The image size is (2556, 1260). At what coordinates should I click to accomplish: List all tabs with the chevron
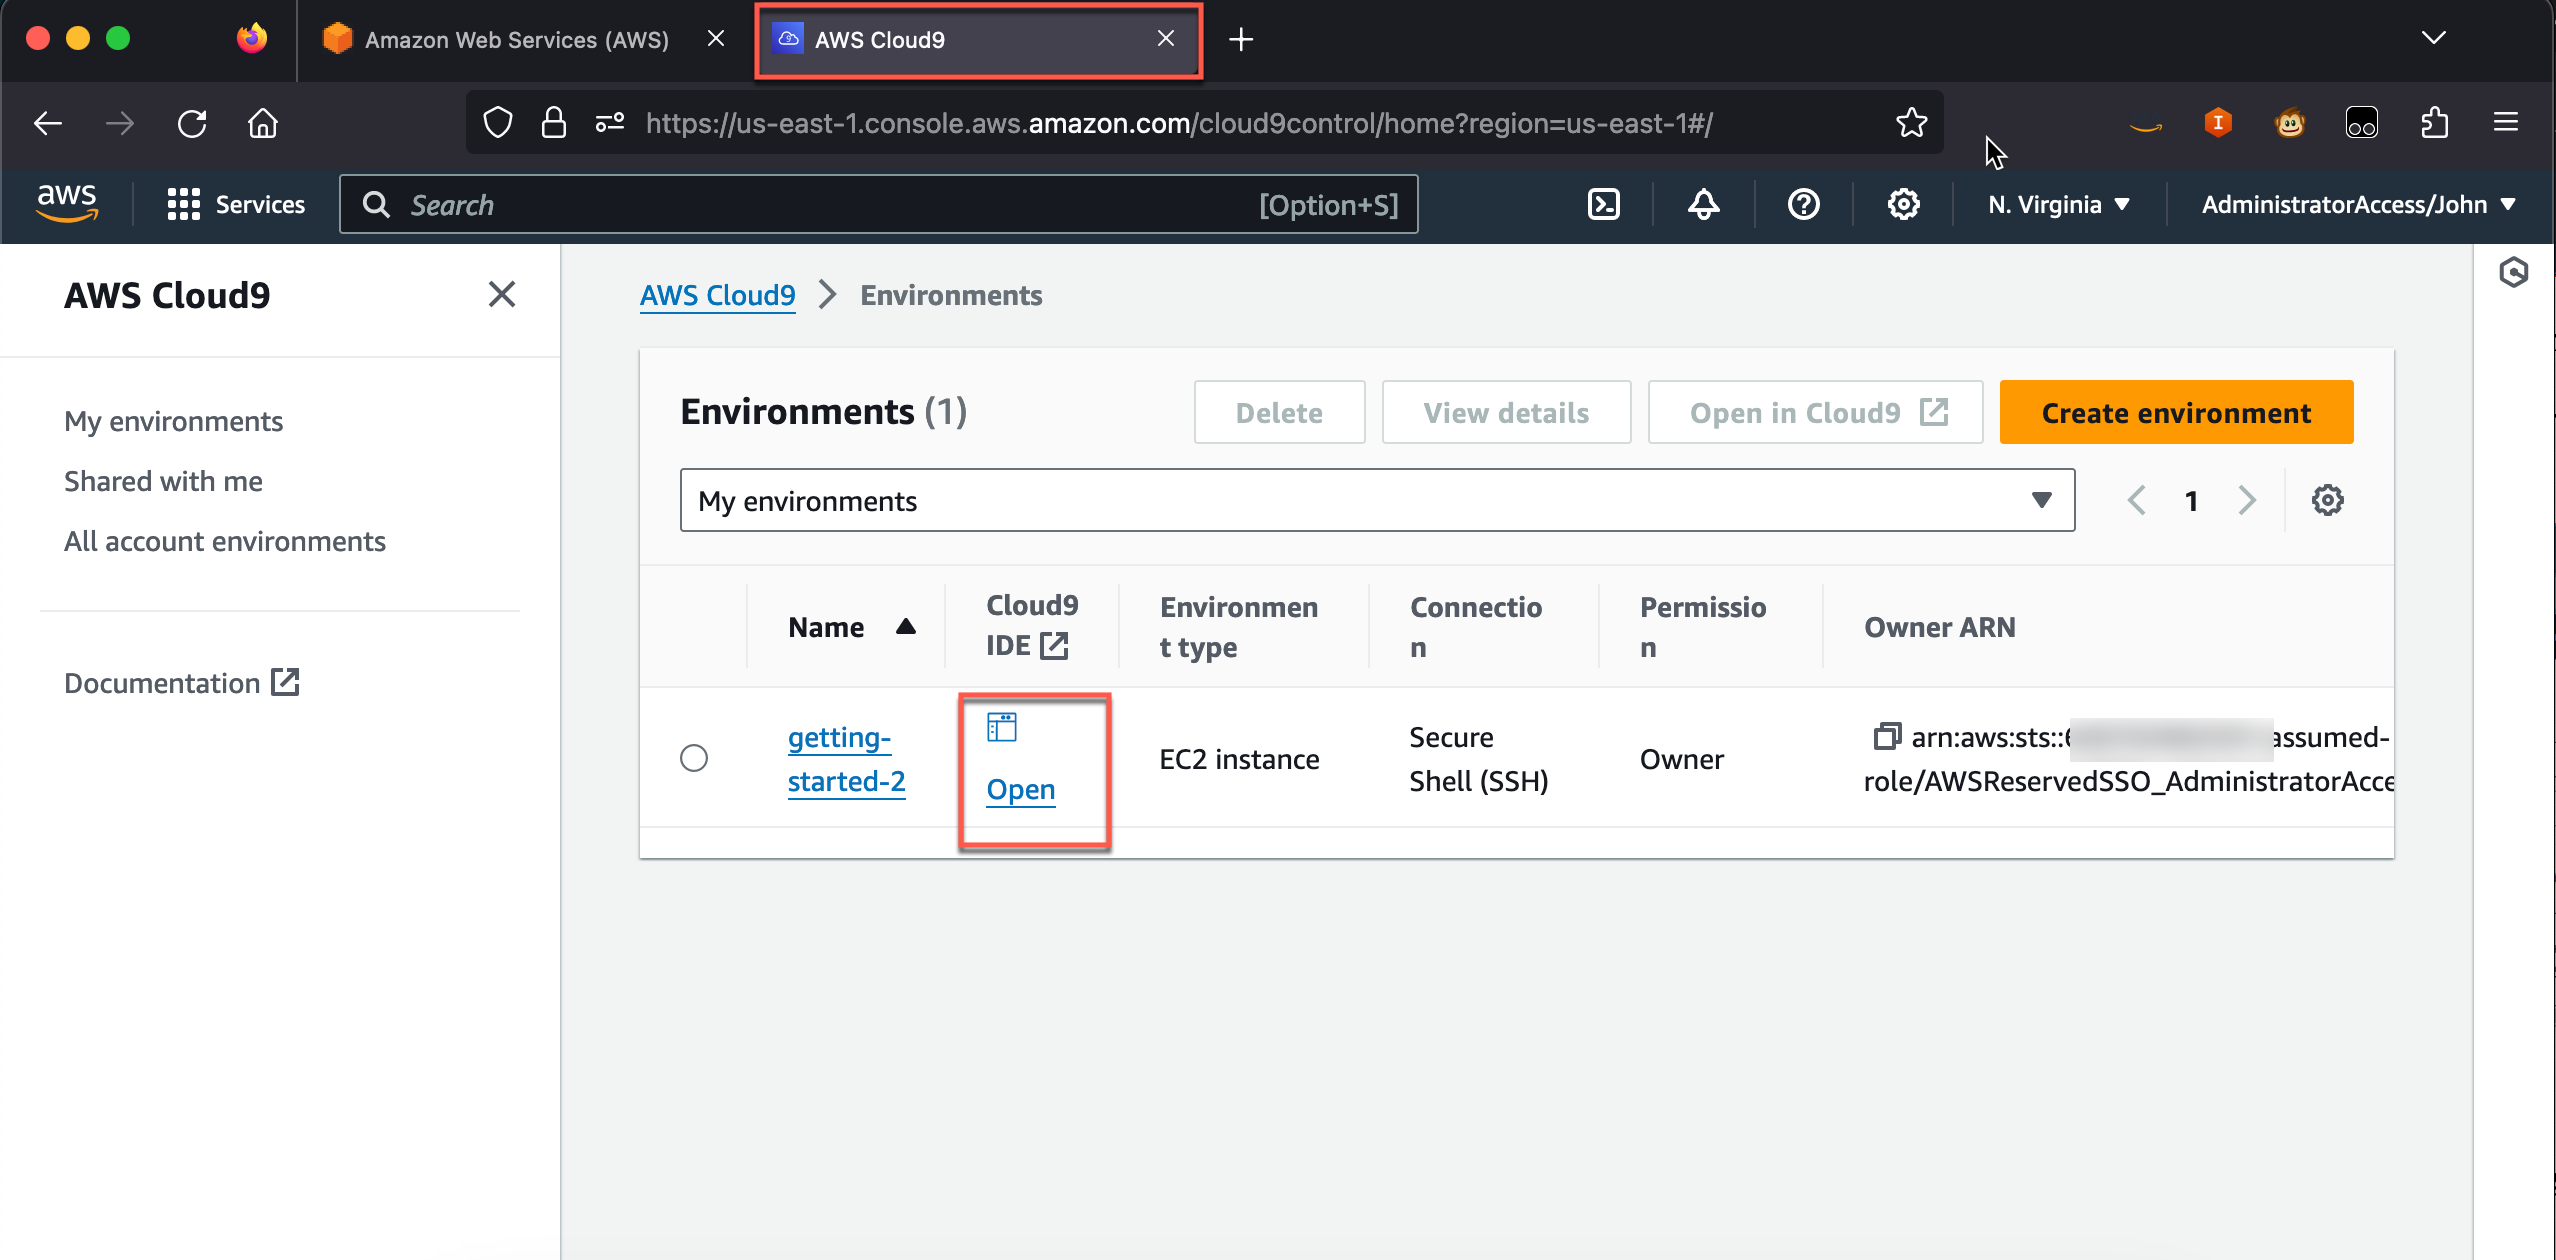point(2434,38)
